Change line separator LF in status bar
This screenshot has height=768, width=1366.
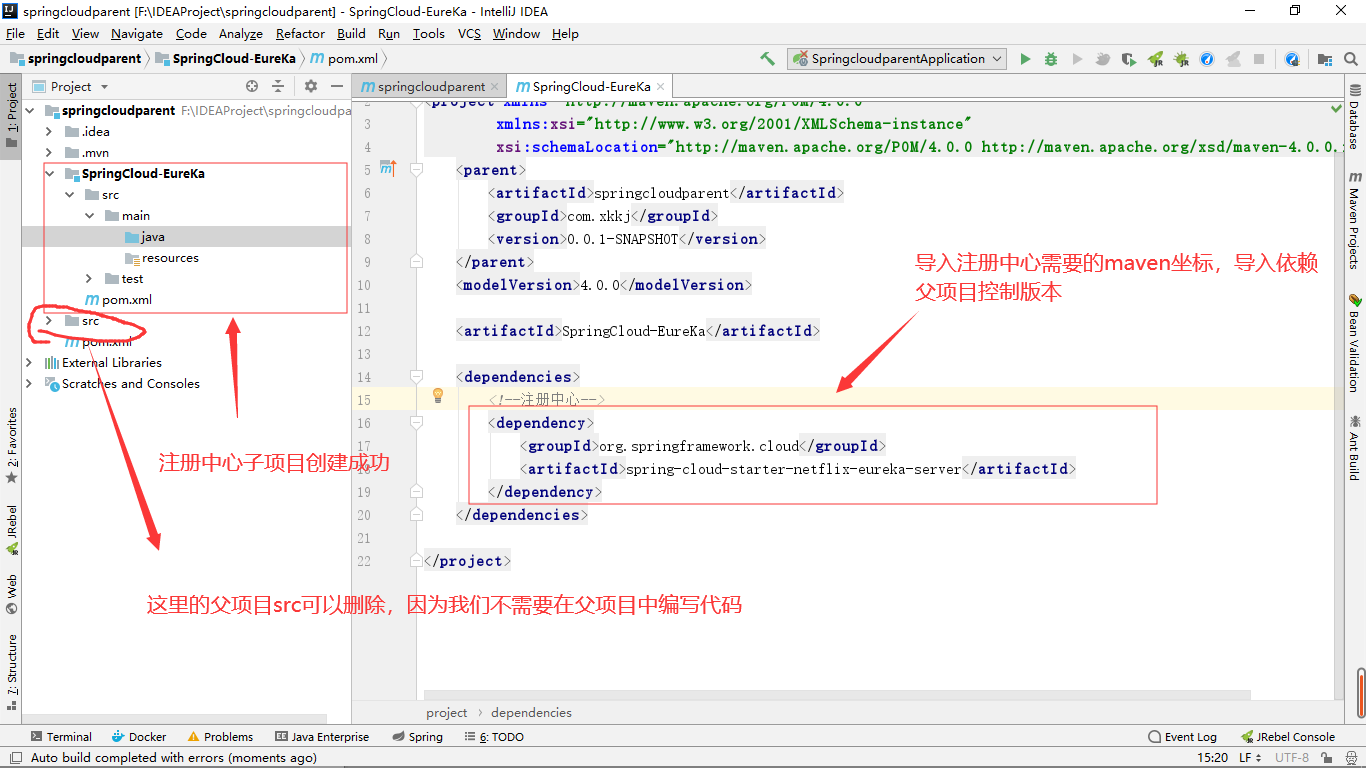(1250, 758)
